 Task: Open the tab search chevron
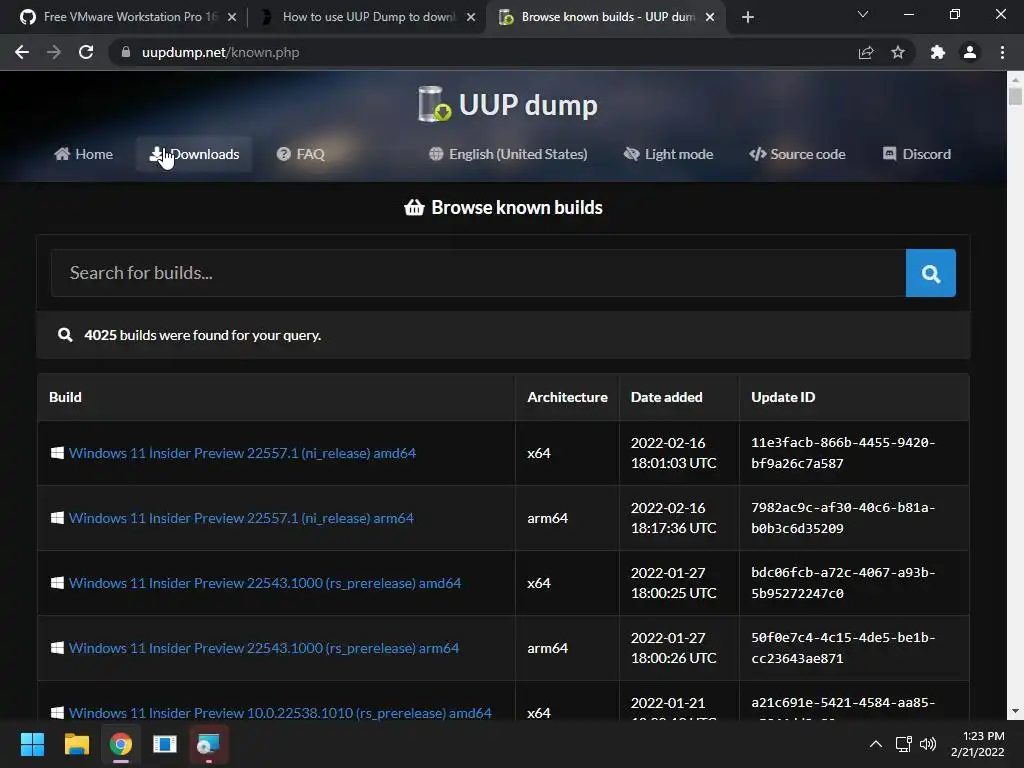point(863,14)
